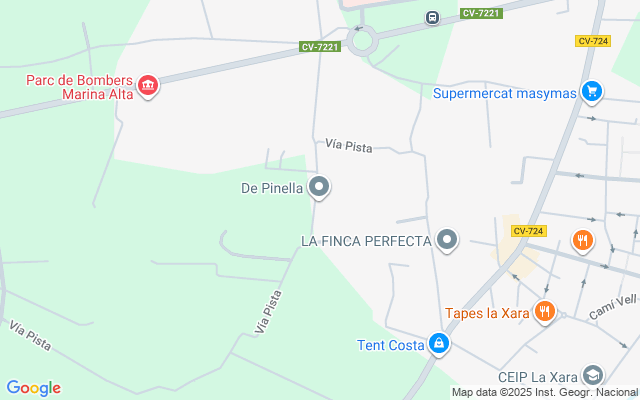Click the Tent Costa shopping bag pin
The image size is (640, 400).
click(439, 344)
